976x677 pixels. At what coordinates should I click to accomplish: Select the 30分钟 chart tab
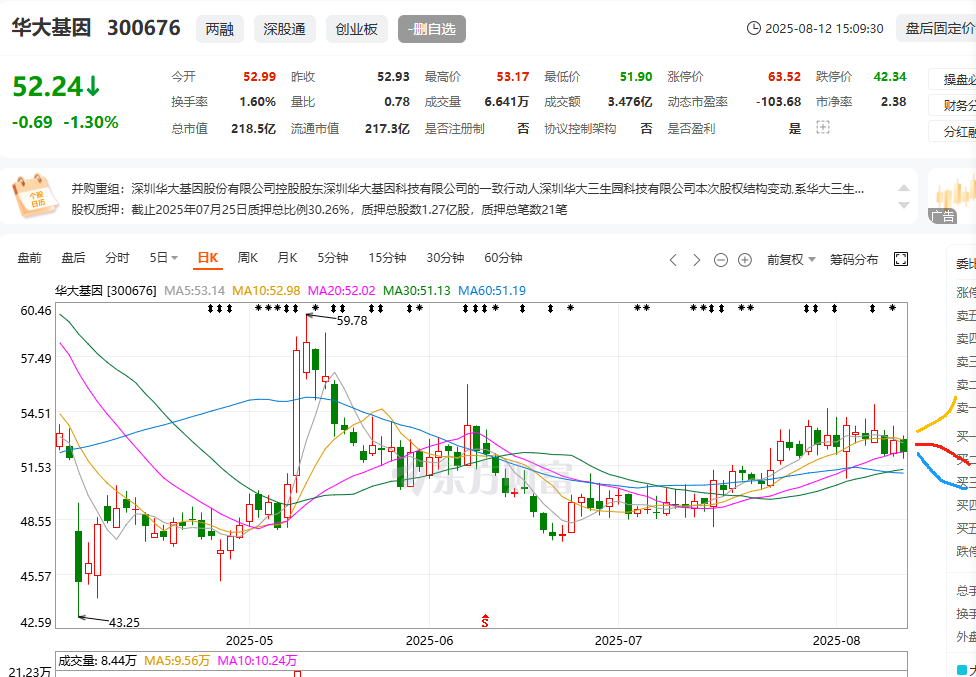pyautogui.click(x=445, y=258)
